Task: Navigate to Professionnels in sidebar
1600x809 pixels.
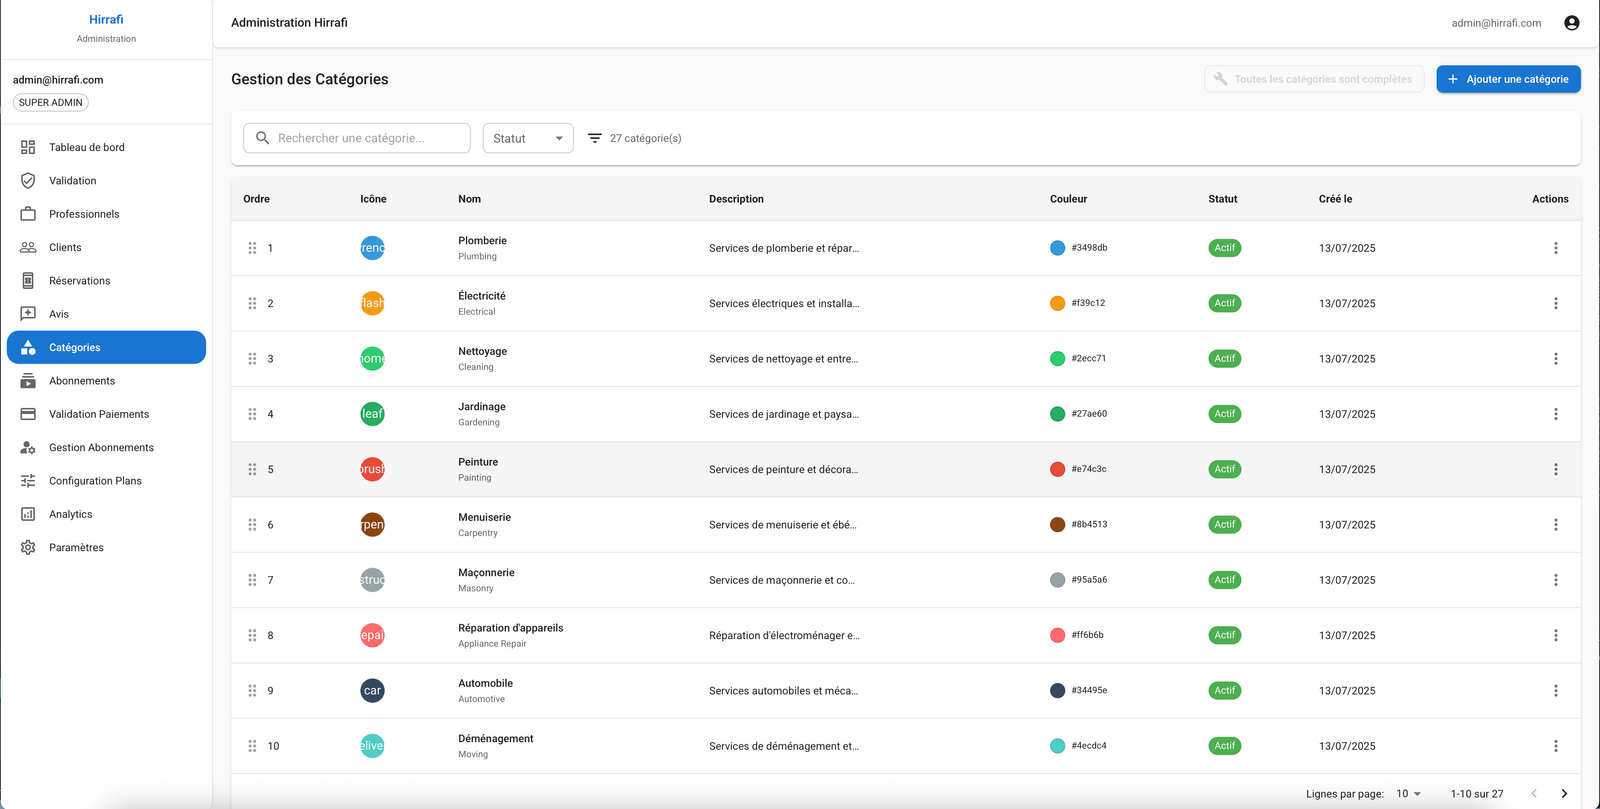Action: 84,214
